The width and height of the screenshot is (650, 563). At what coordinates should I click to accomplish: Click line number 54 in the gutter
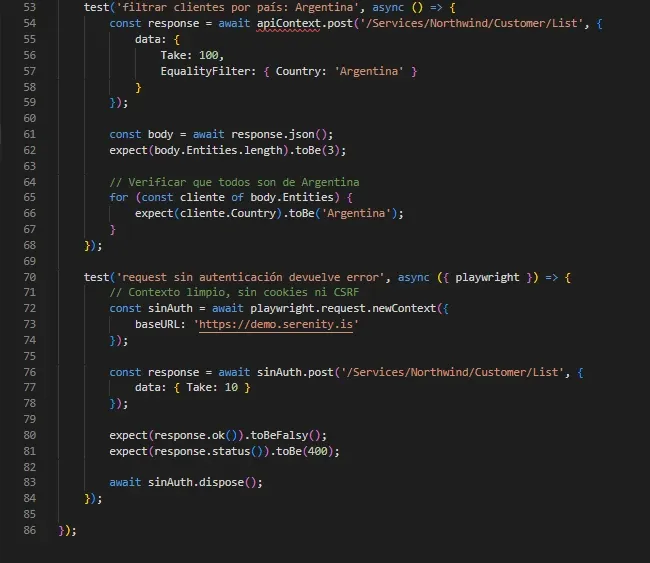coord(29,23)
